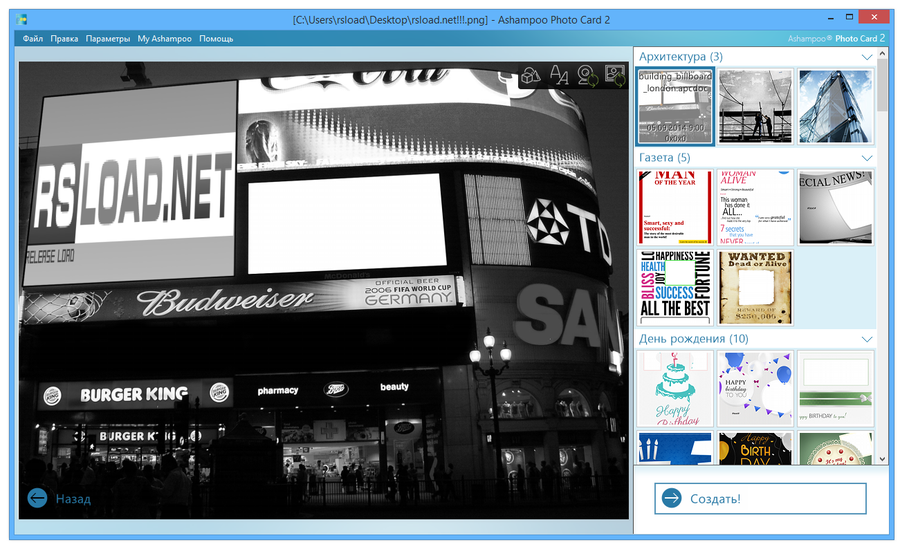Pick the green cake plate birthday template
The image size is (900, 547).
(x=836, y=448)
